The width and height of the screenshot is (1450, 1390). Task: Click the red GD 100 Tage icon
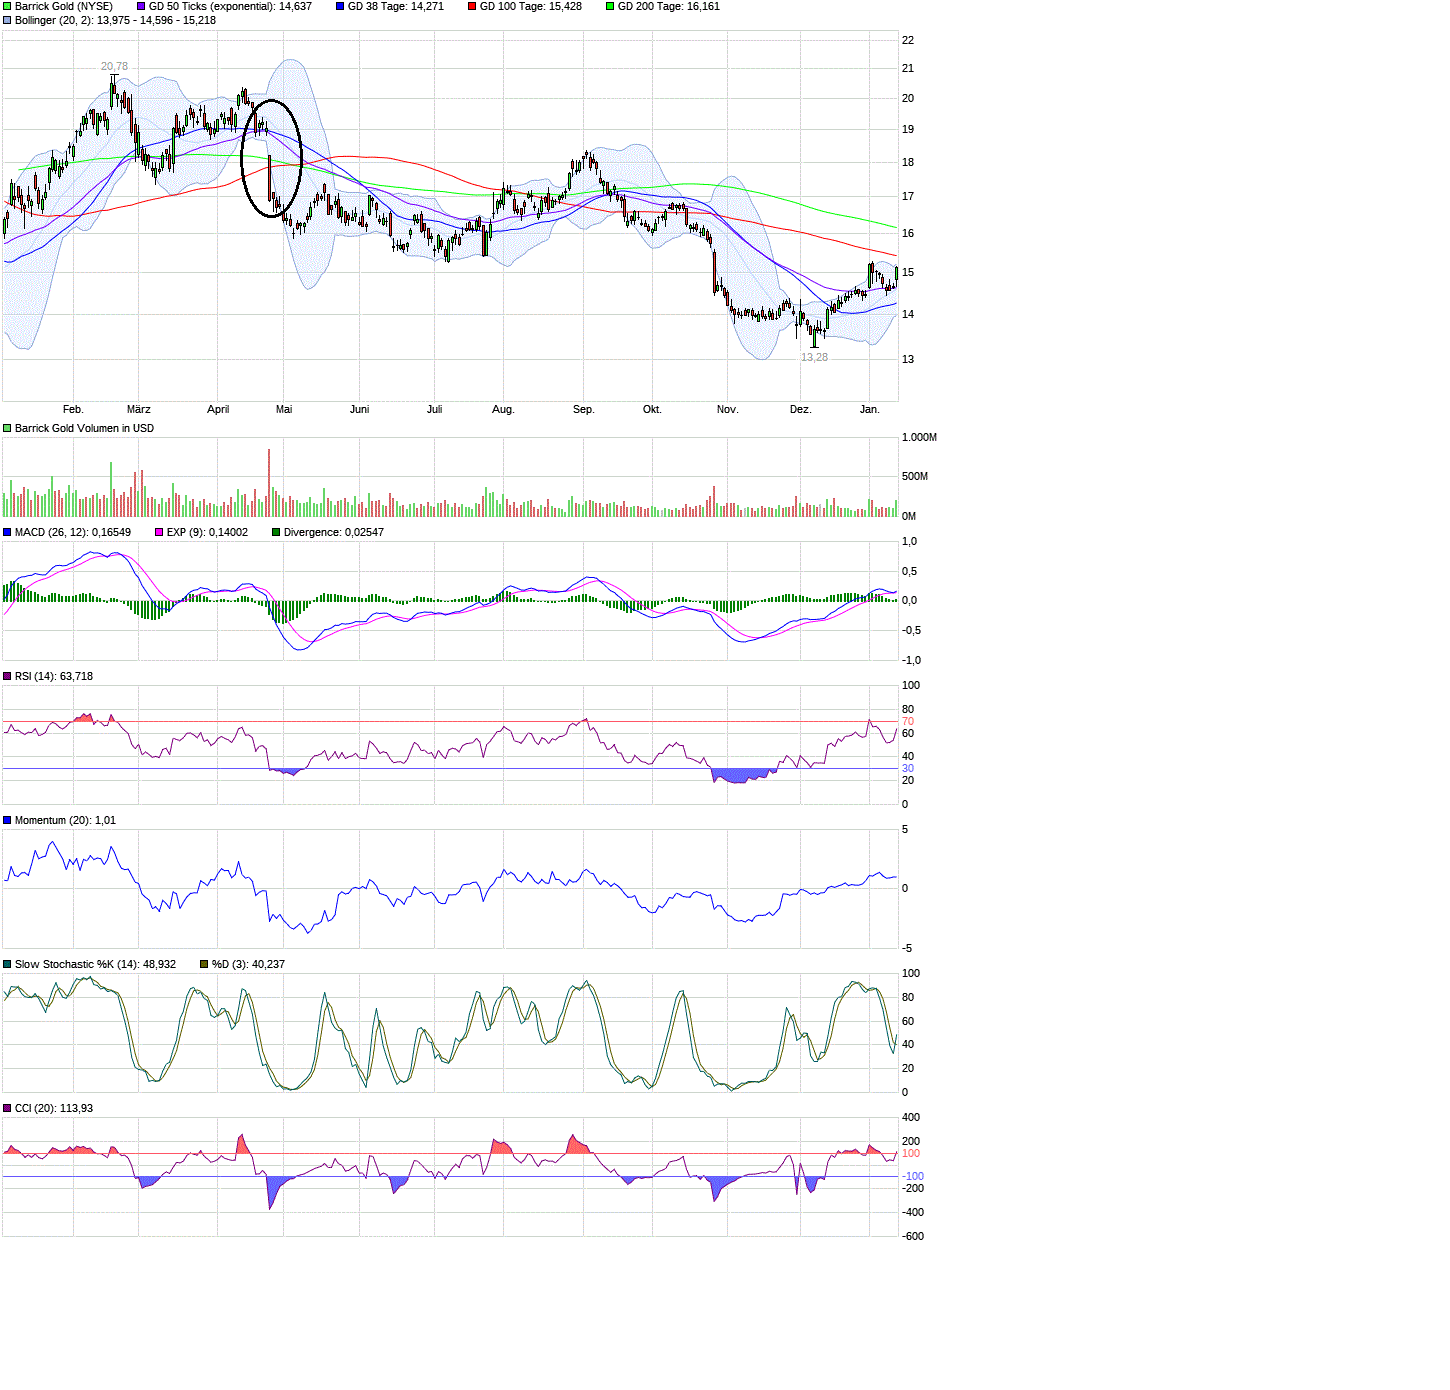point(472,7)
